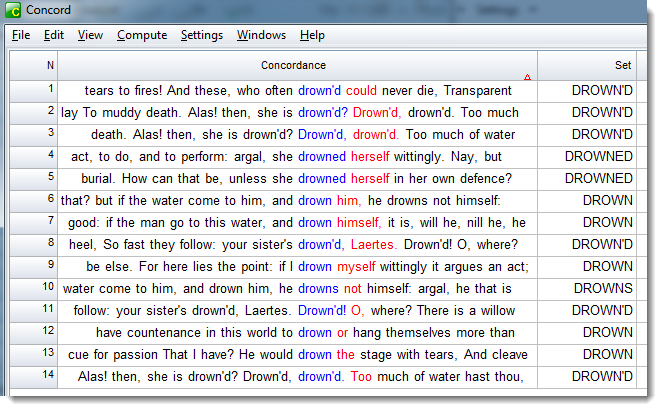Open the File menu
Image resolution: width=662 pixels, height=411 pixels.
pos(20,35)
